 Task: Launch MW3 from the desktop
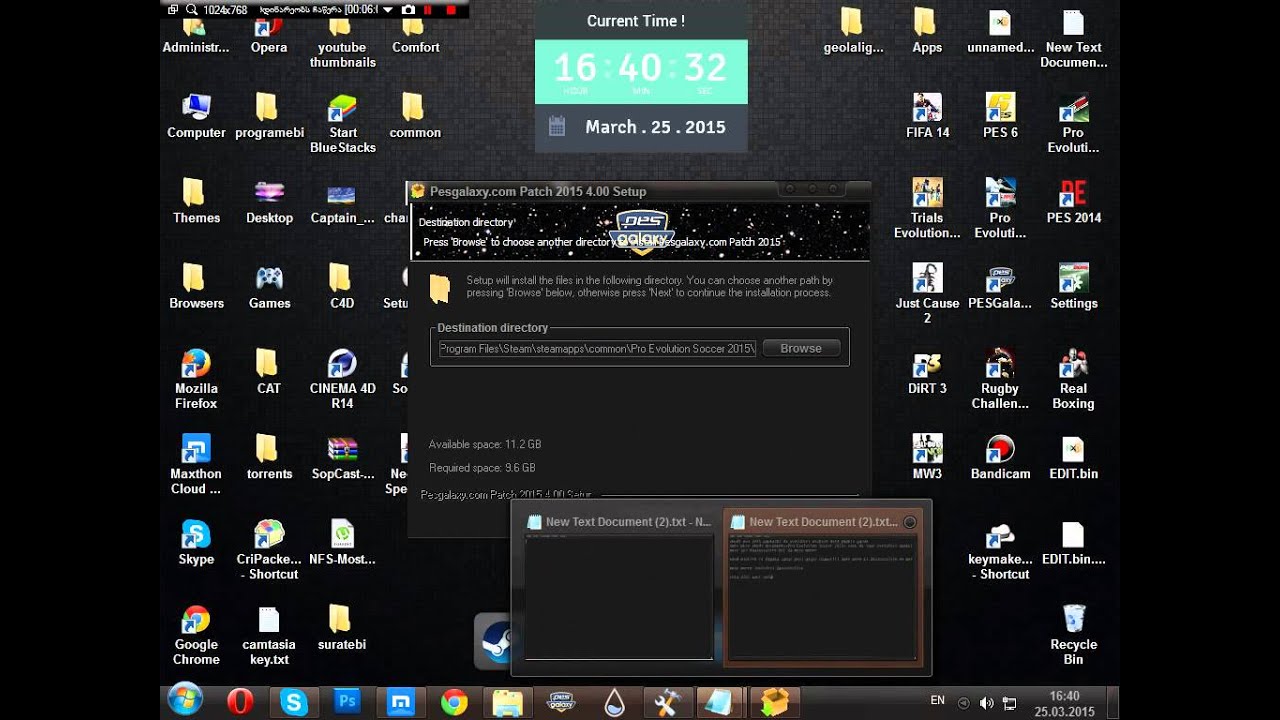(x=927, y=458)
